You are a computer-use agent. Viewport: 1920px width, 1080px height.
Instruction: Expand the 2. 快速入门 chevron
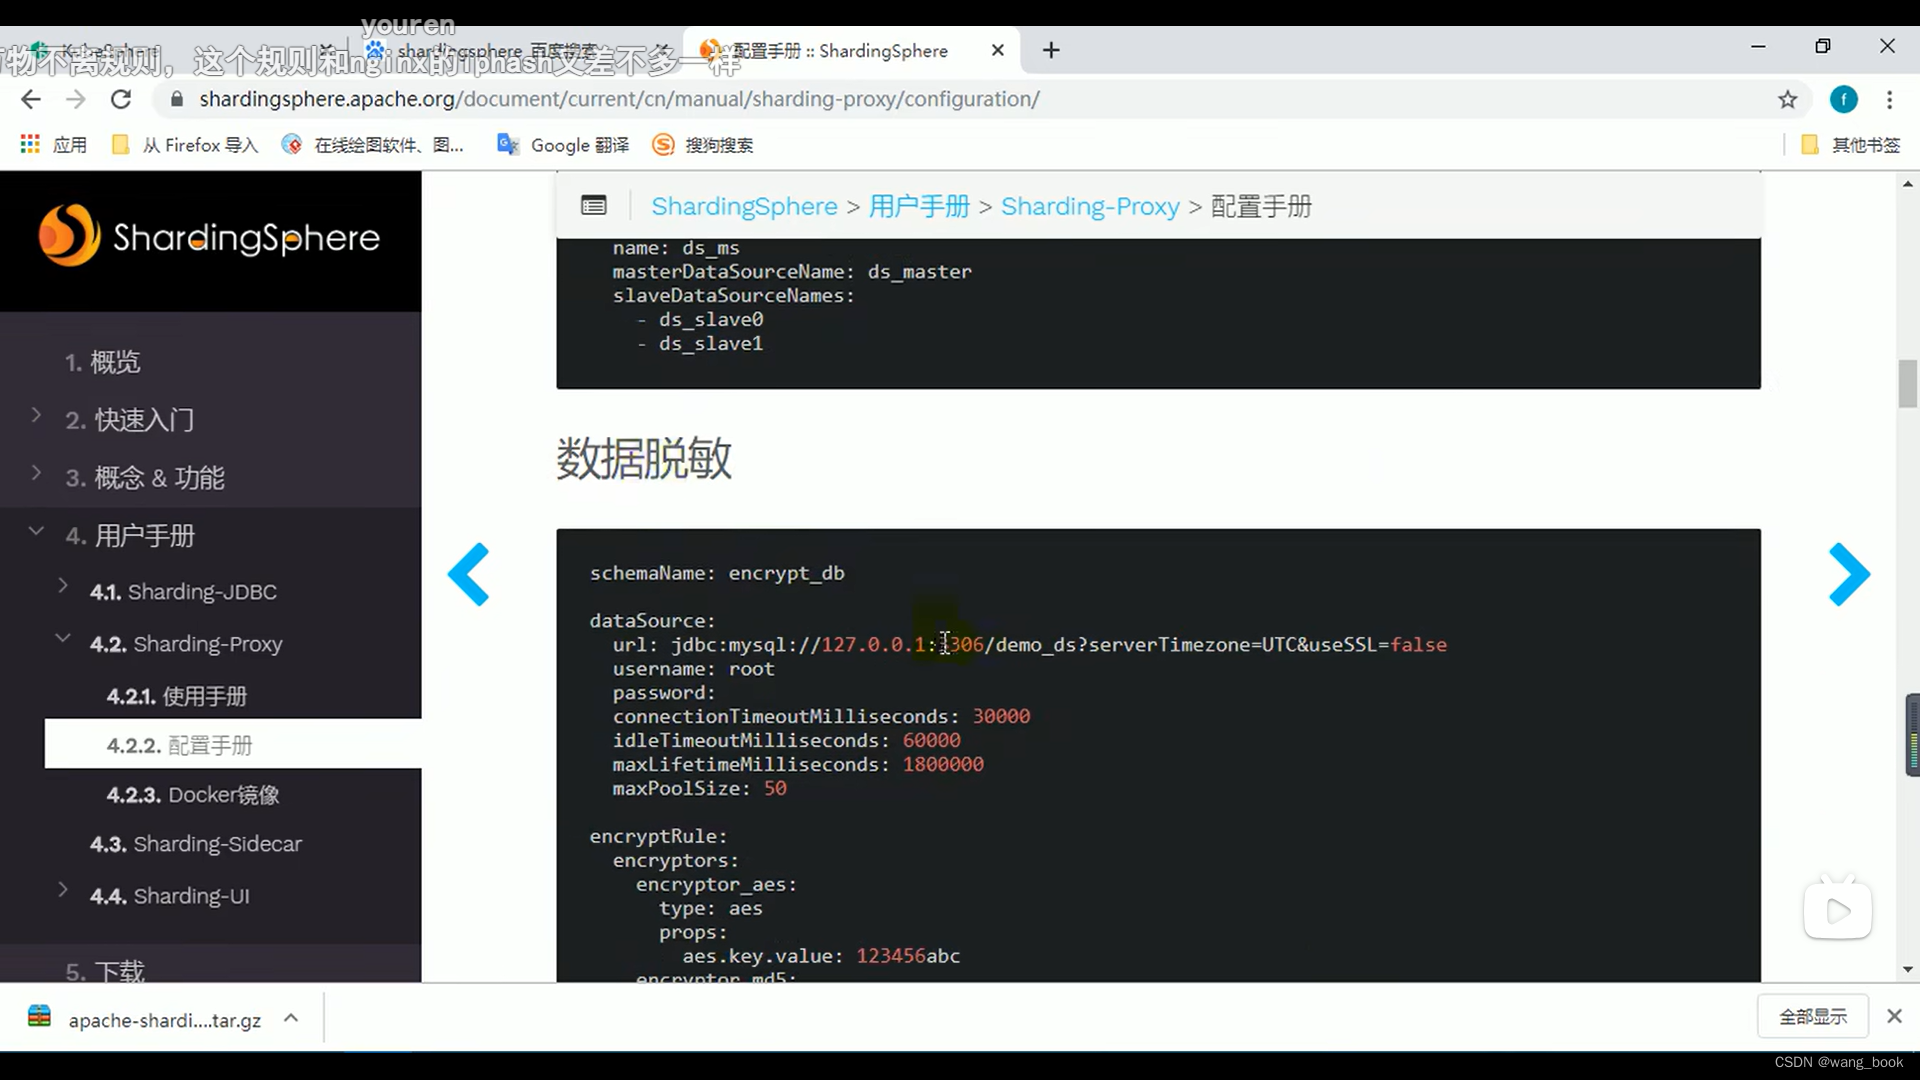point(36,415)
